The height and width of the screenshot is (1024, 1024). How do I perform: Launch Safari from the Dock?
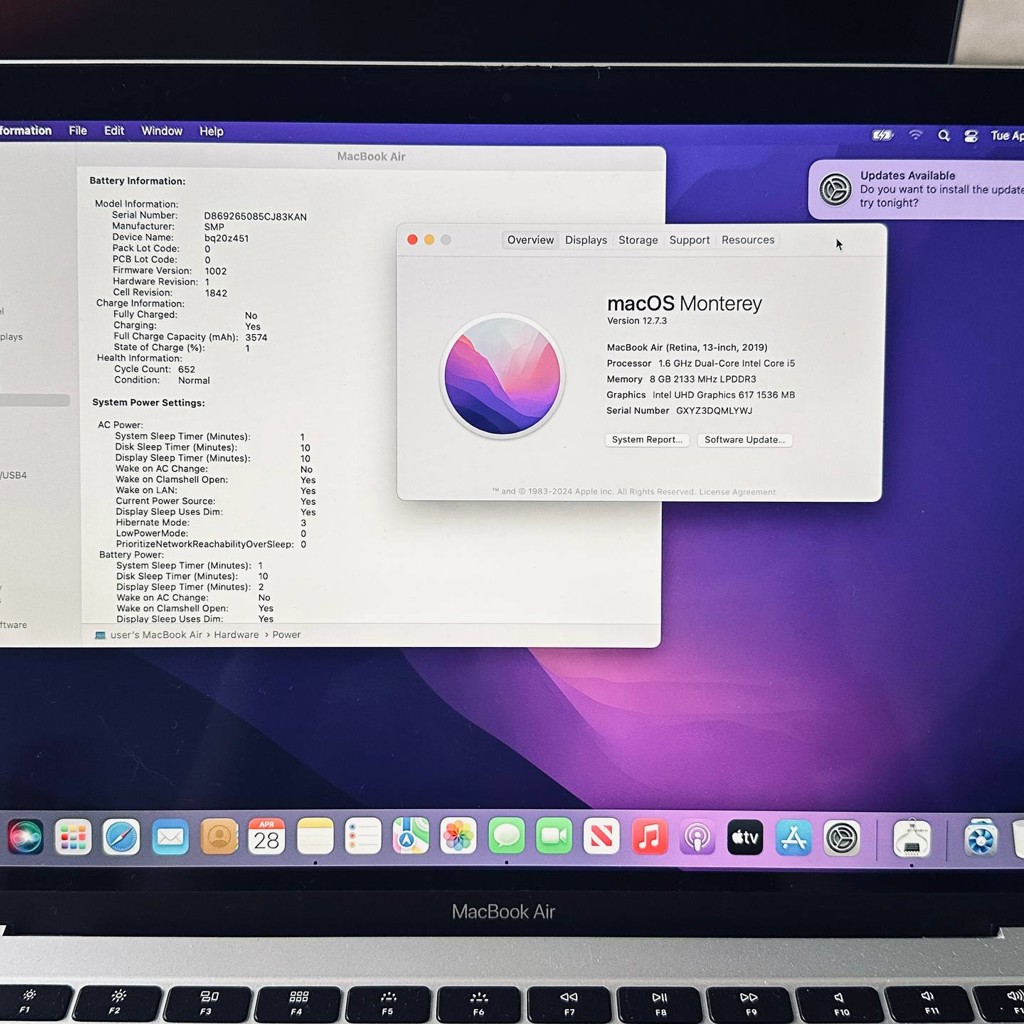[121, 837]
